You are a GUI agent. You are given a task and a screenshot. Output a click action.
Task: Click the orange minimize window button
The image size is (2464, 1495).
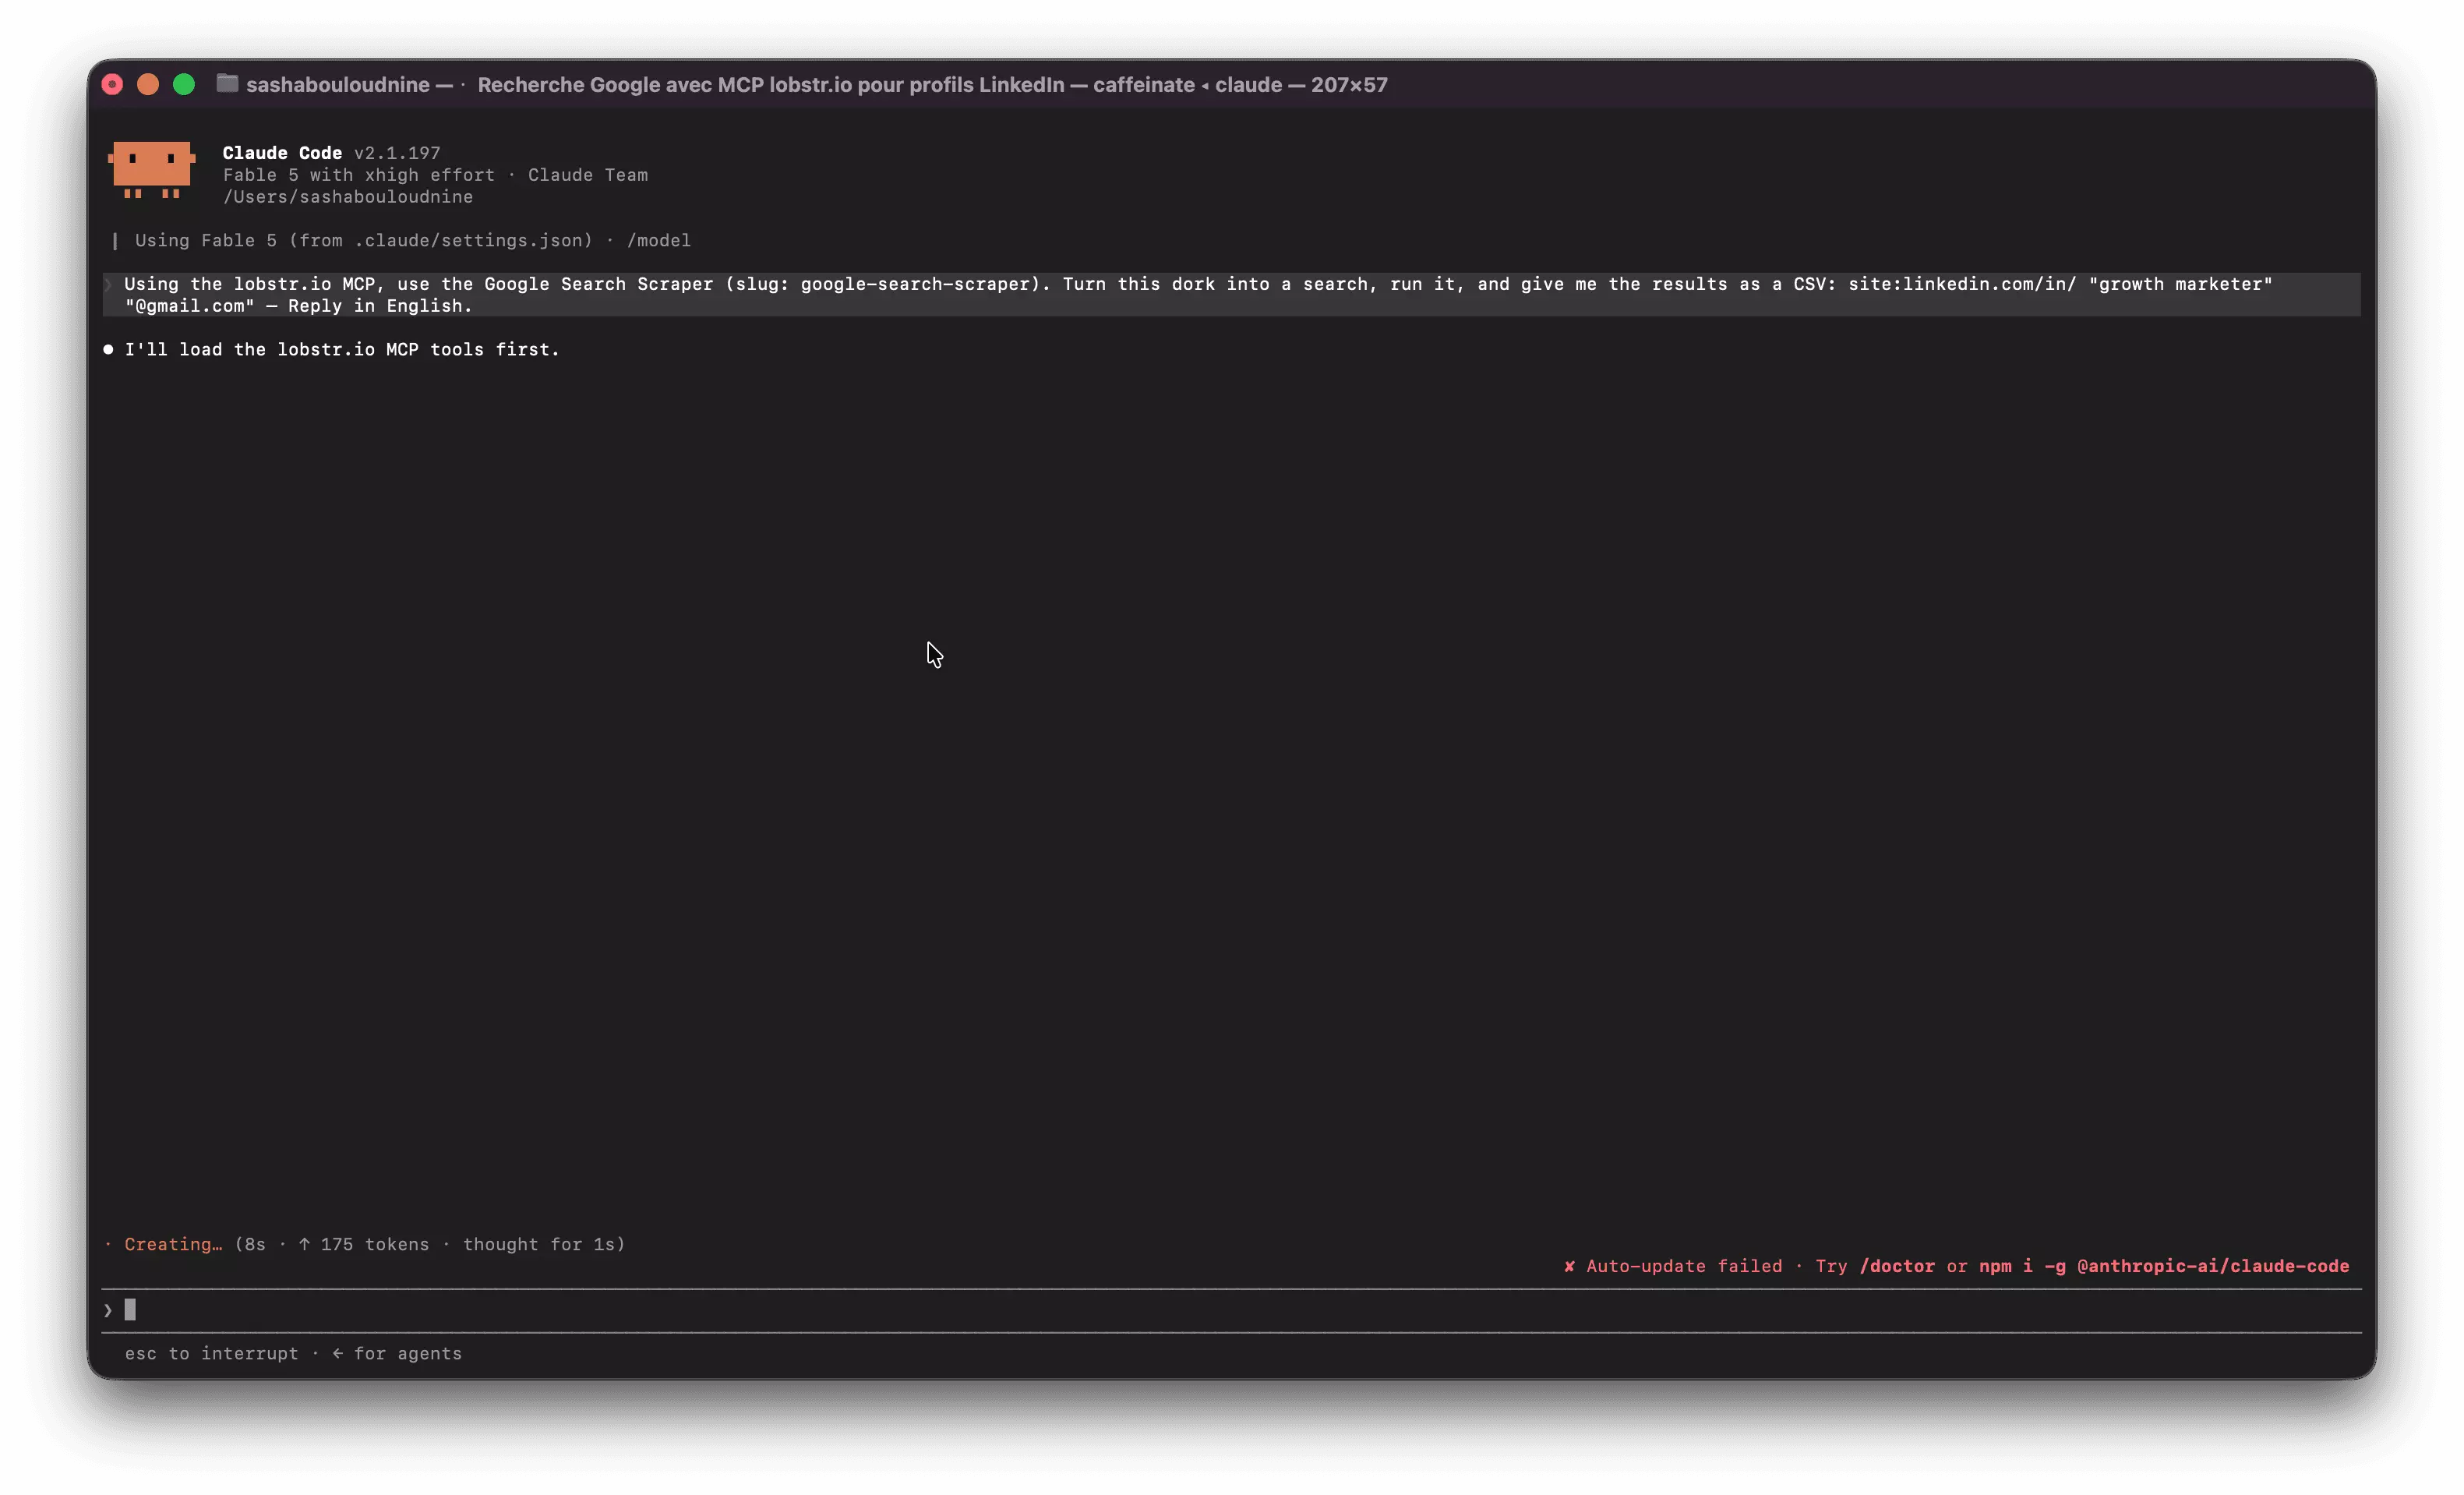click(148, 85)
